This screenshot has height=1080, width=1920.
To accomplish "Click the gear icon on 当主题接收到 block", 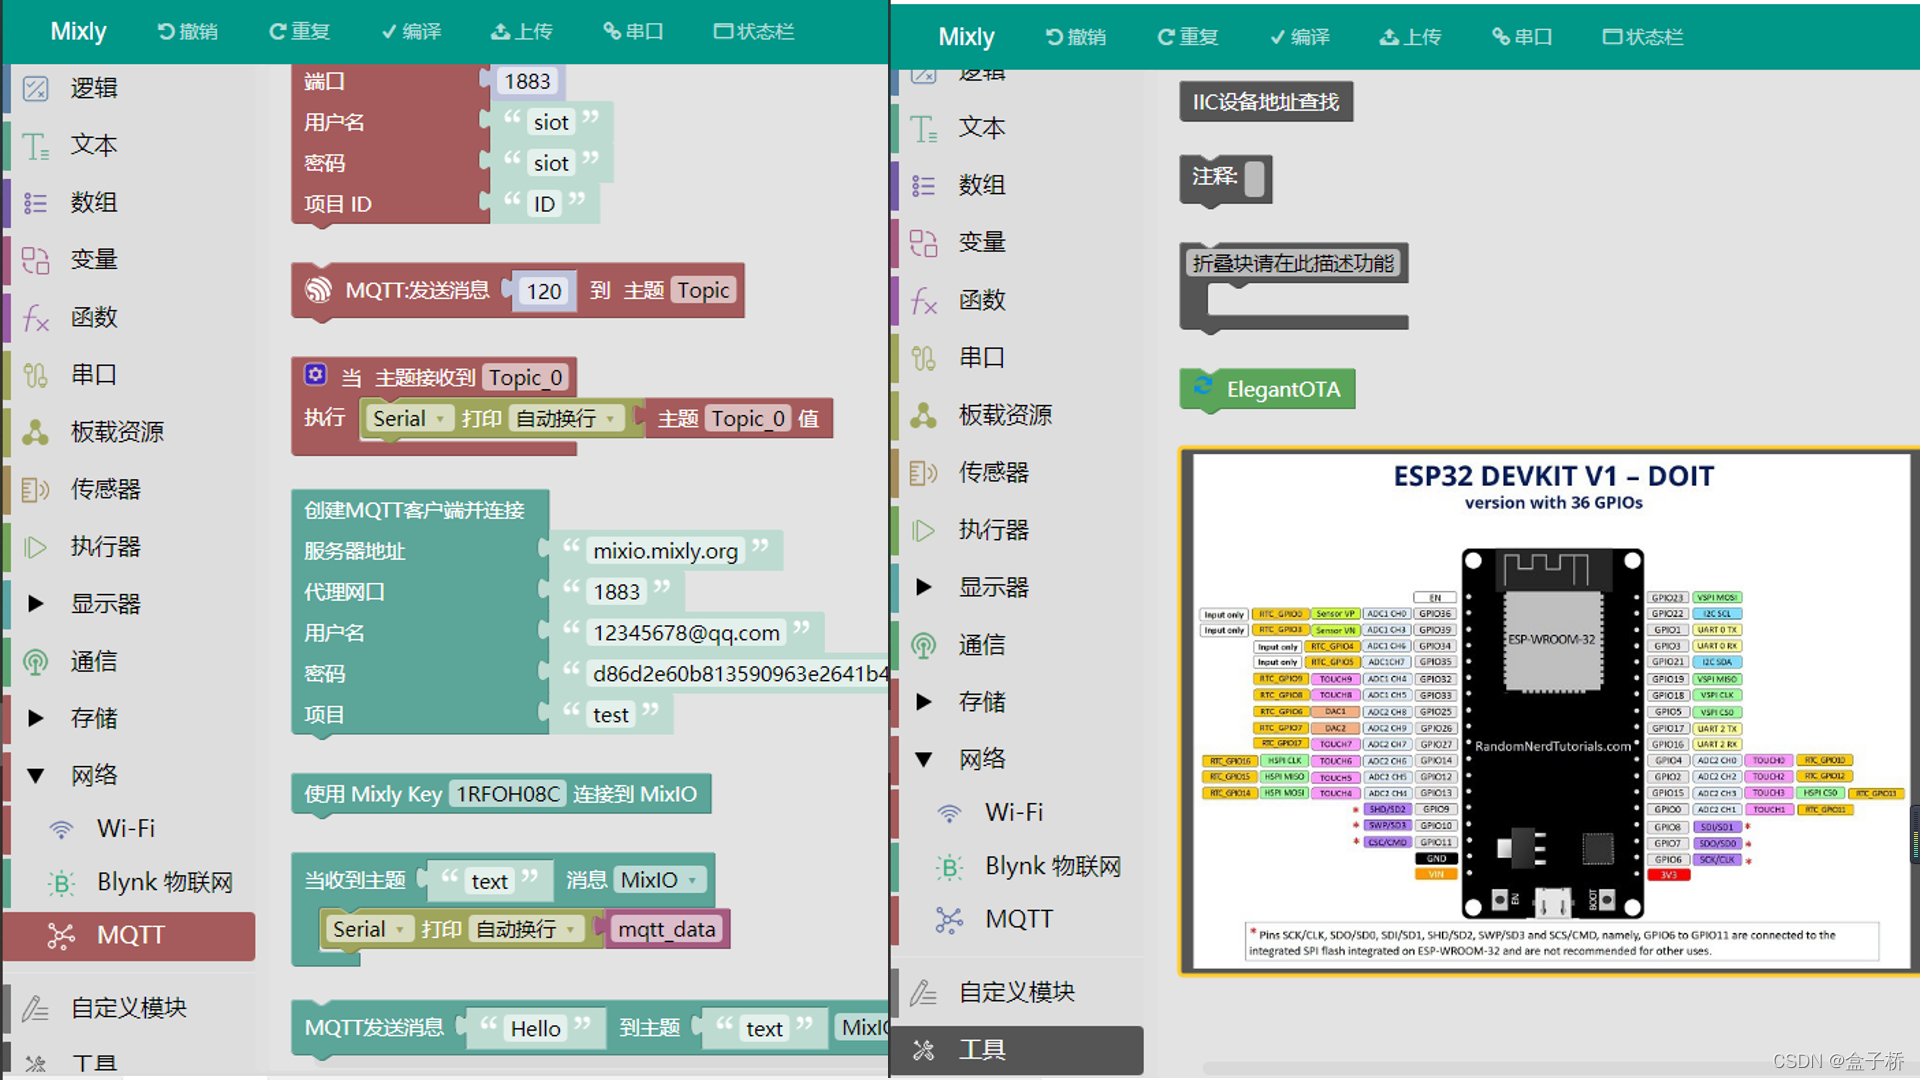I will pos(315,374).
